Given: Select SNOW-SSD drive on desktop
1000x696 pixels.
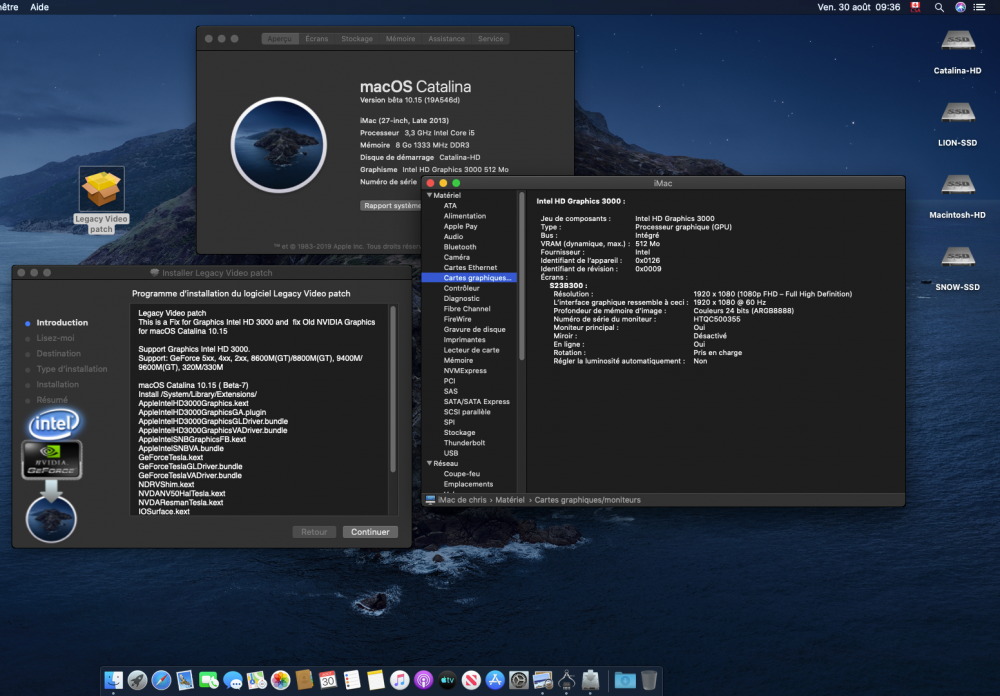Looking at the screenshot, I should [x=957, y=269].
